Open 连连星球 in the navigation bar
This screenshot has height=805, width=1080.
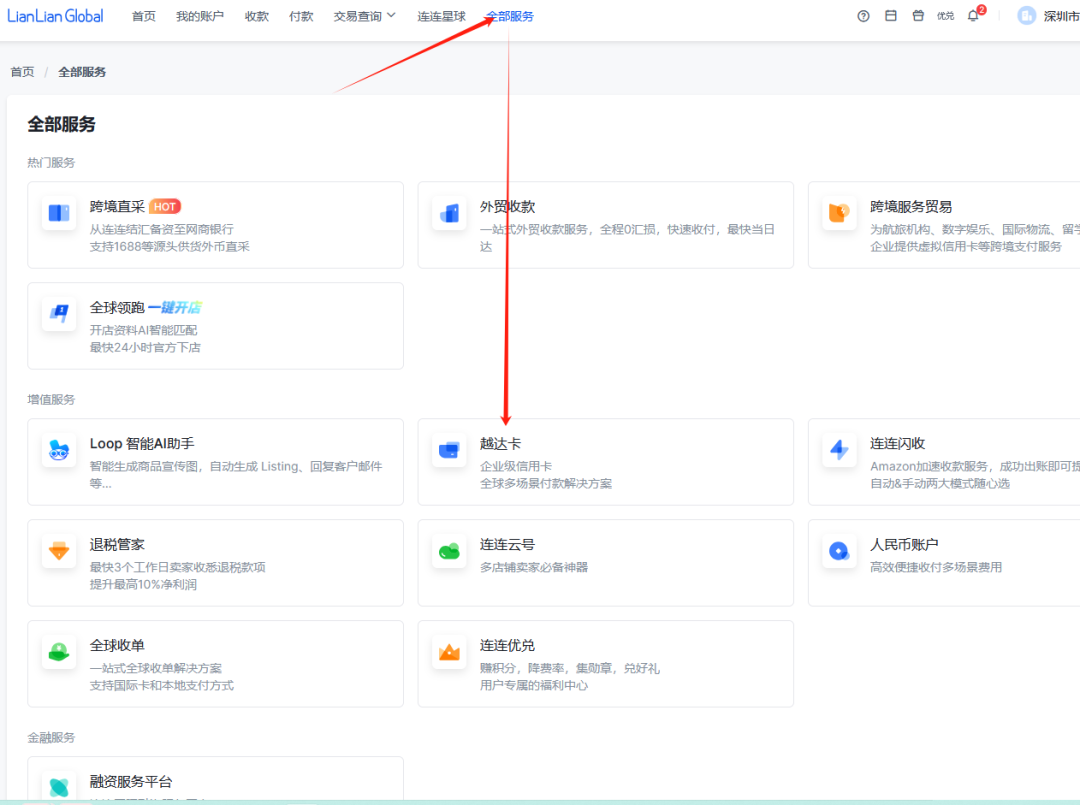coord(442,16)
